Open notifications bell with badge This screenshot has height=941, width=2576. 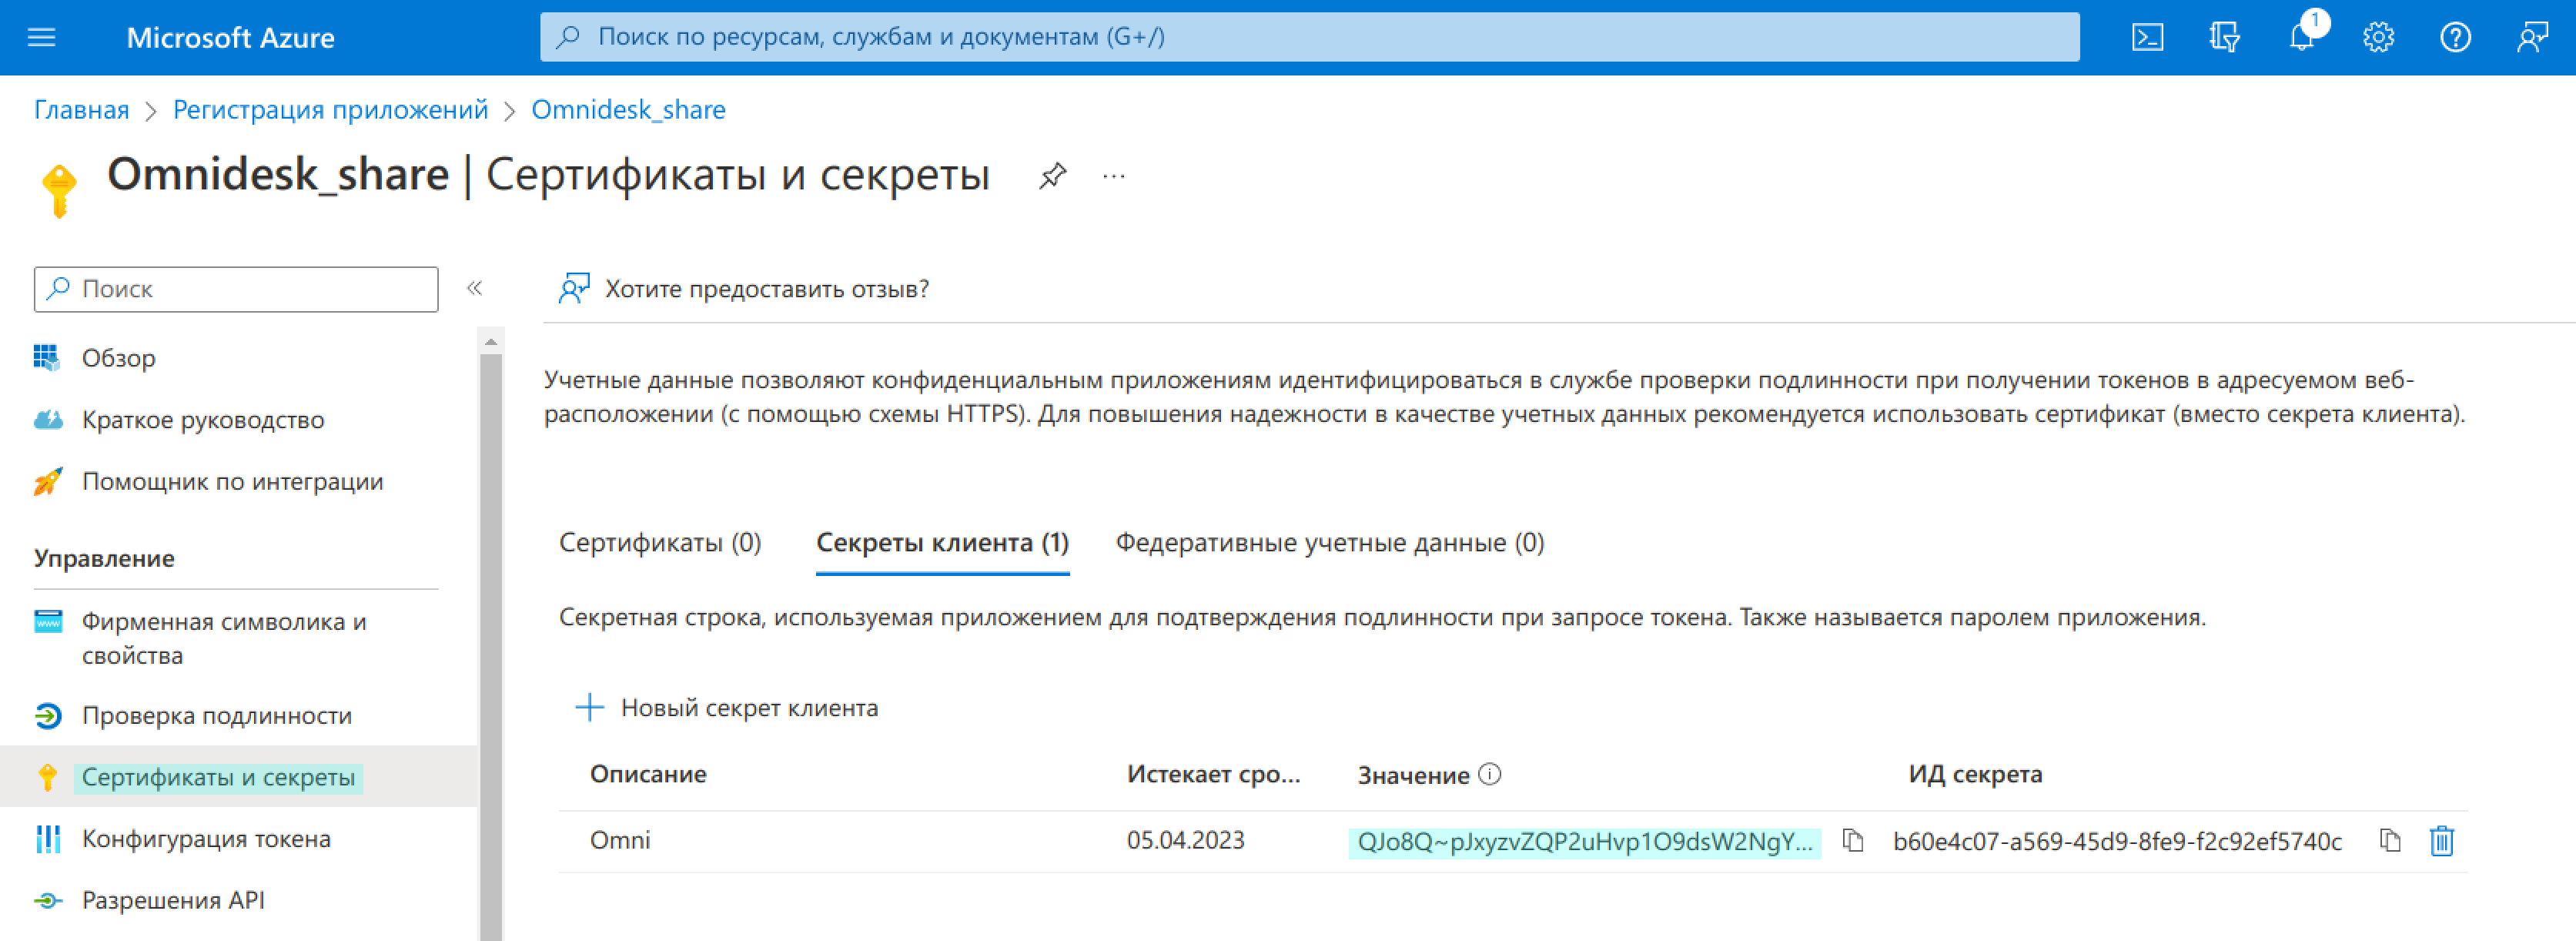click(2304, 36)
